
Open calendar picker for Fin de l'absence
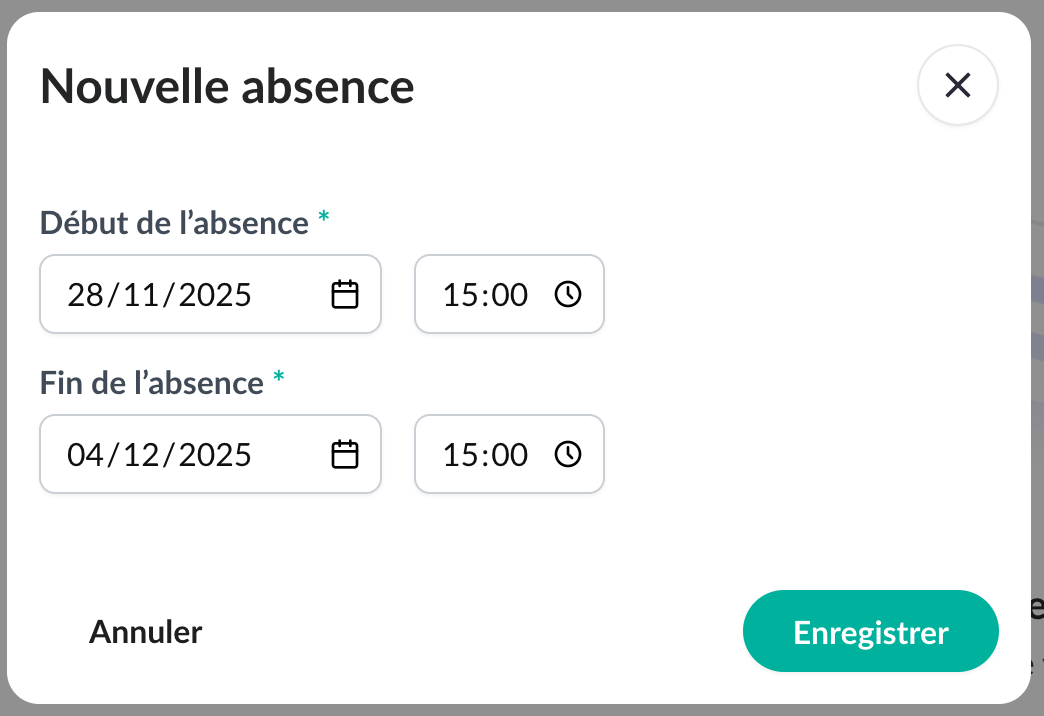345,454
